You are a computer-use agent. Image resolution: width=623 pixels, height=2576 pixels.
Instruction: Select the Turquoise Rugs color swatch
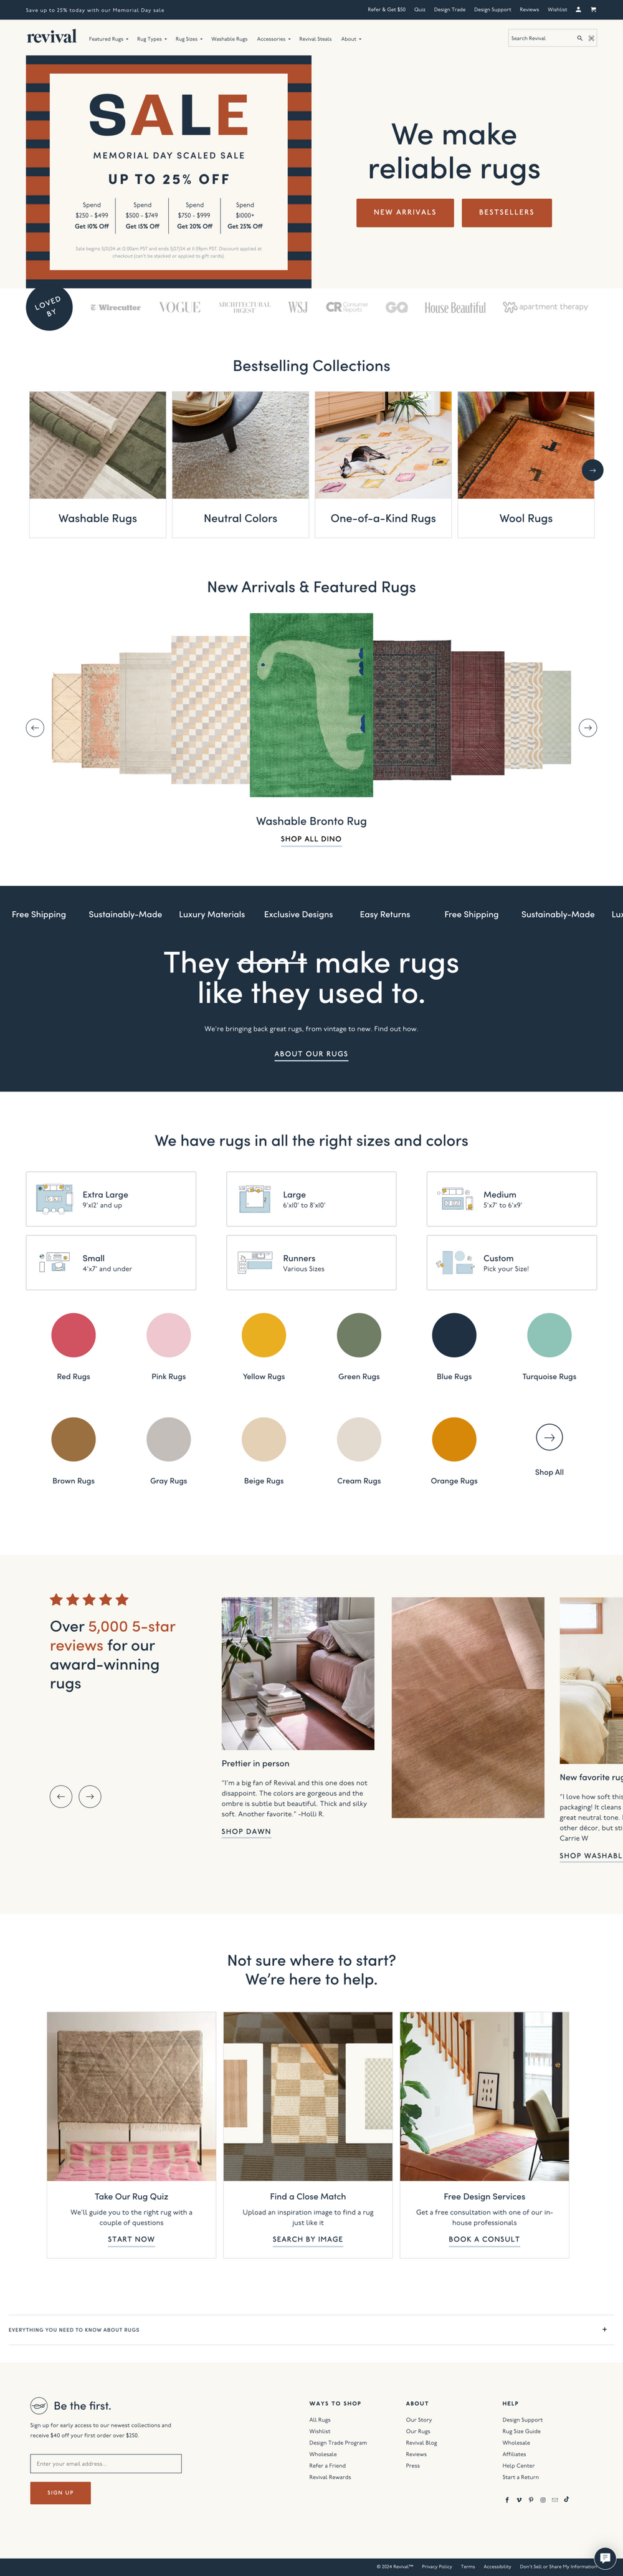point(549,1335)
